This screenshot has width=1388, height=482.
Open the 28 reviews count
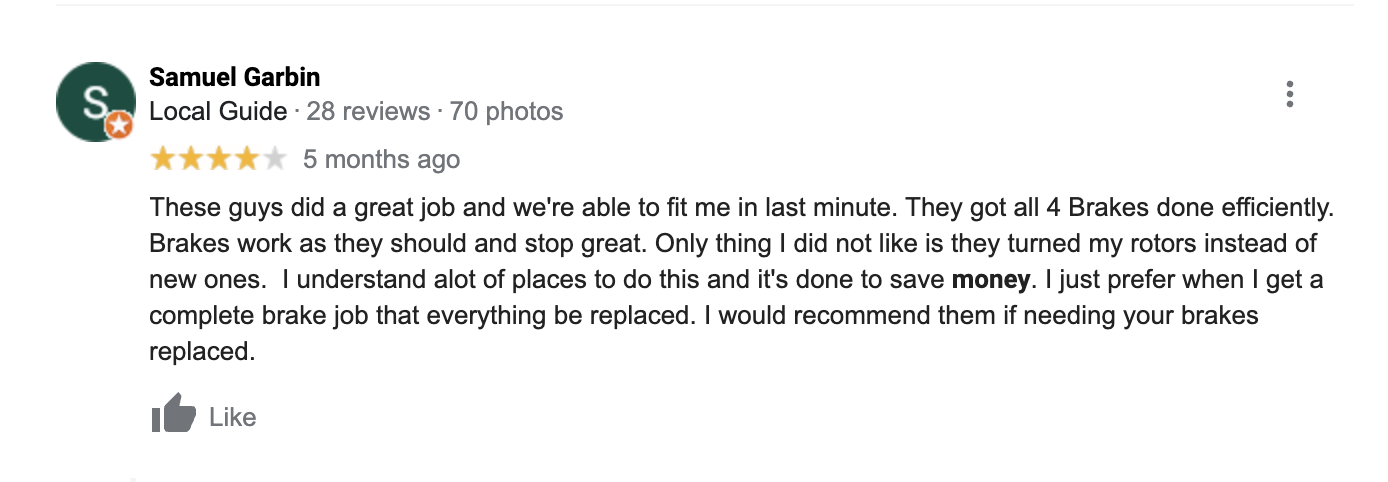click(368, 111)
